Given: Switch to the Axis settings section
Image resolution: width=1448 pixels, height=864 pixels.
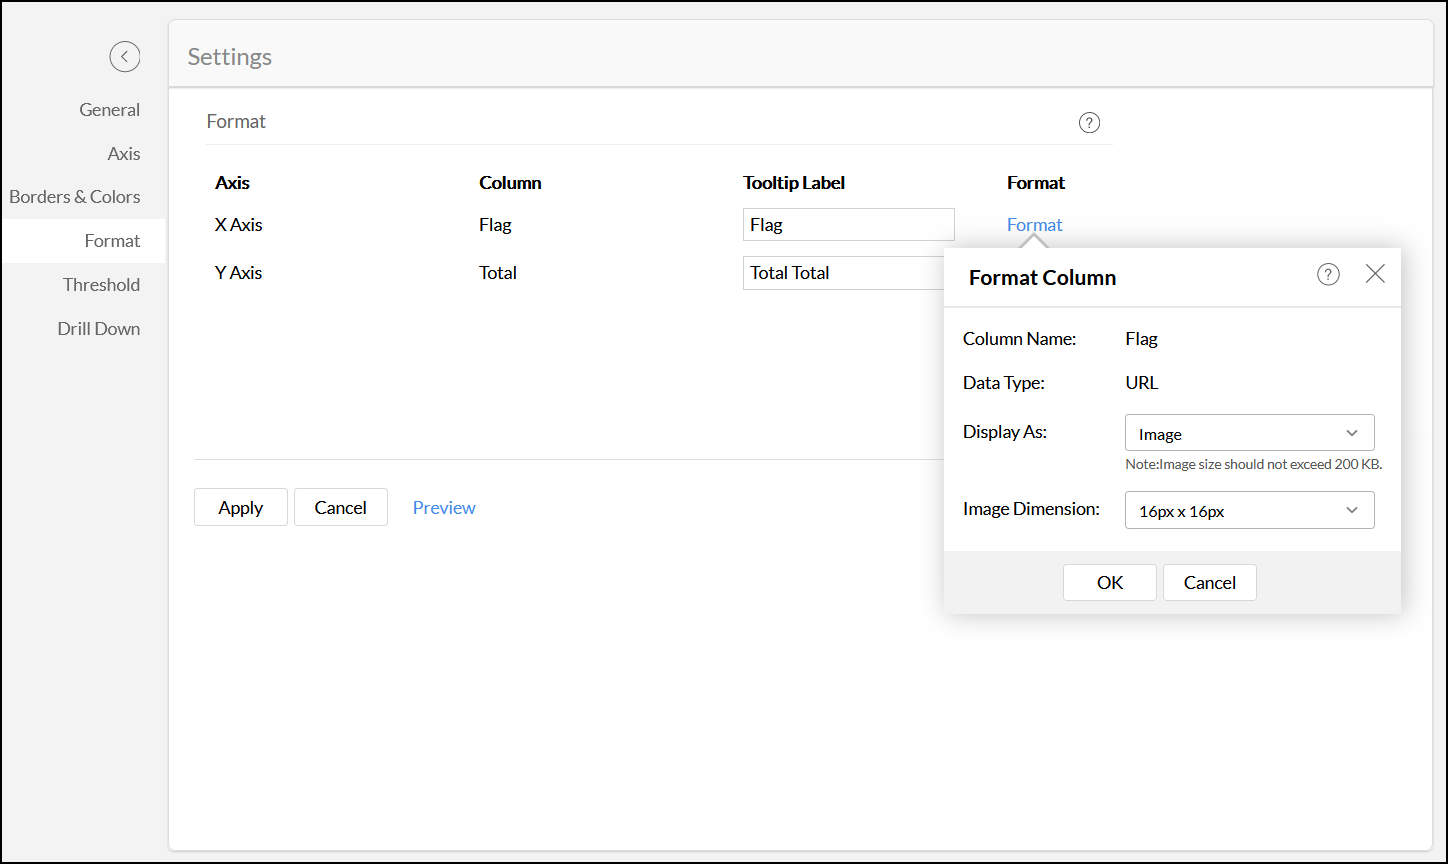Looking at the screenshot, I should tap(124, 153).
